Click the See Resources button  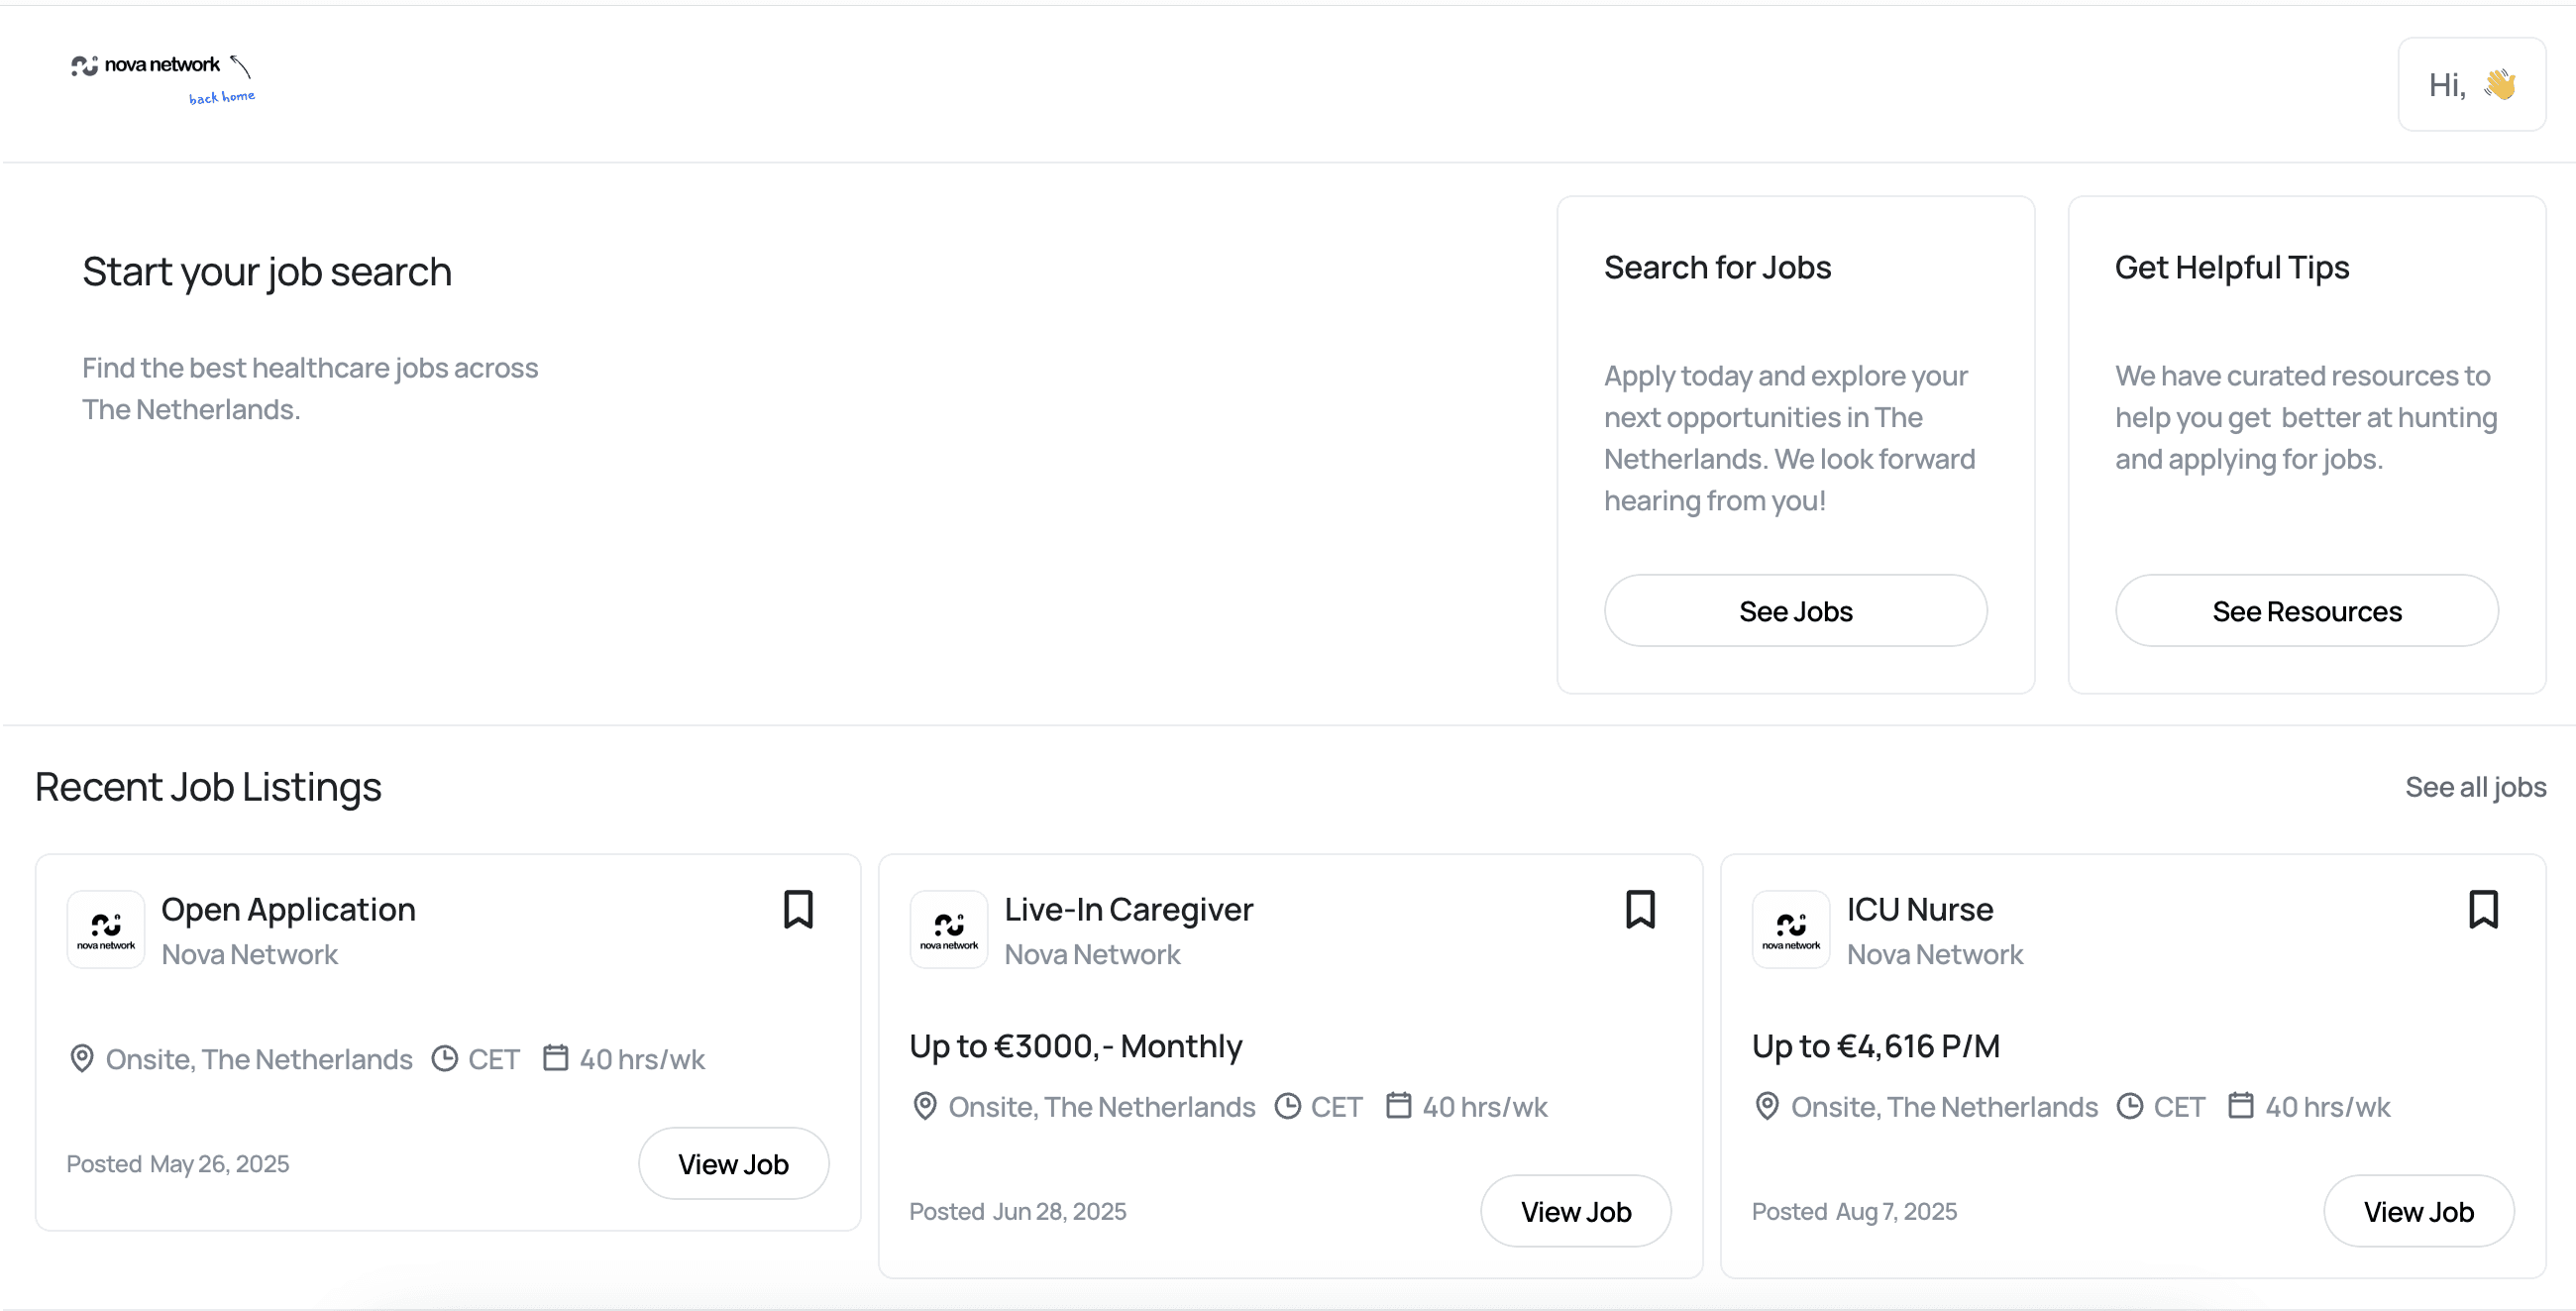click(2306, 611)
